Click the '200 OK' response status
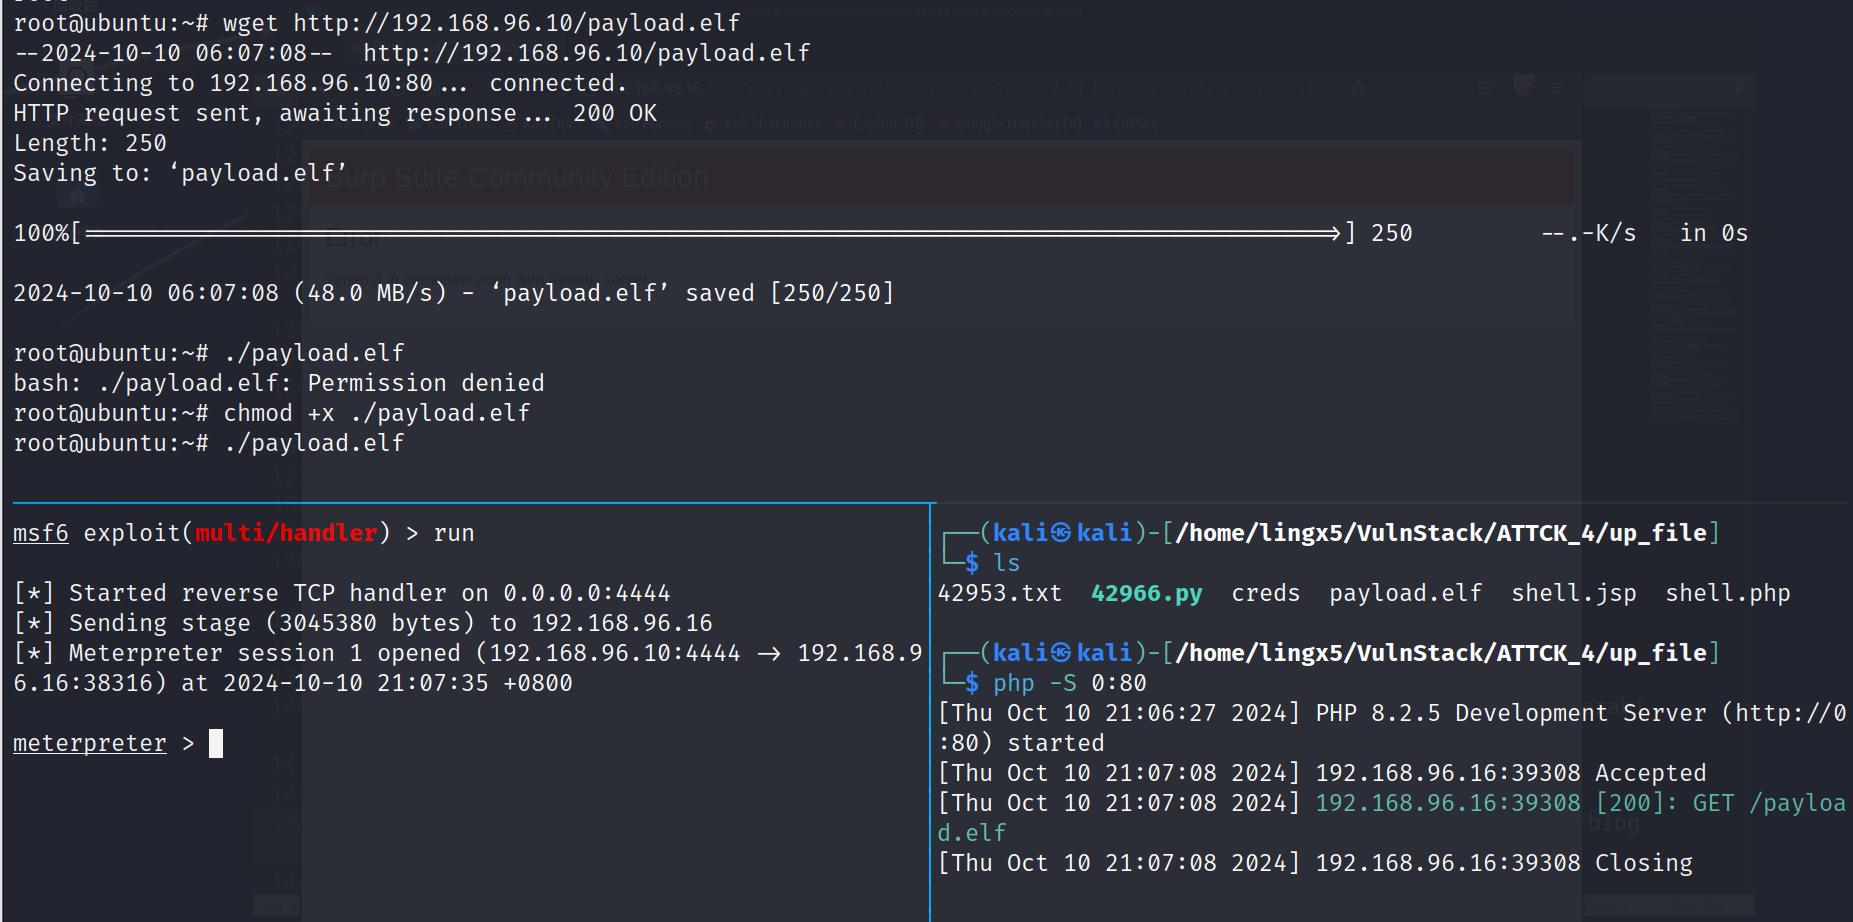The width and height of the screenshot is (1853, 922). (615, 113)
